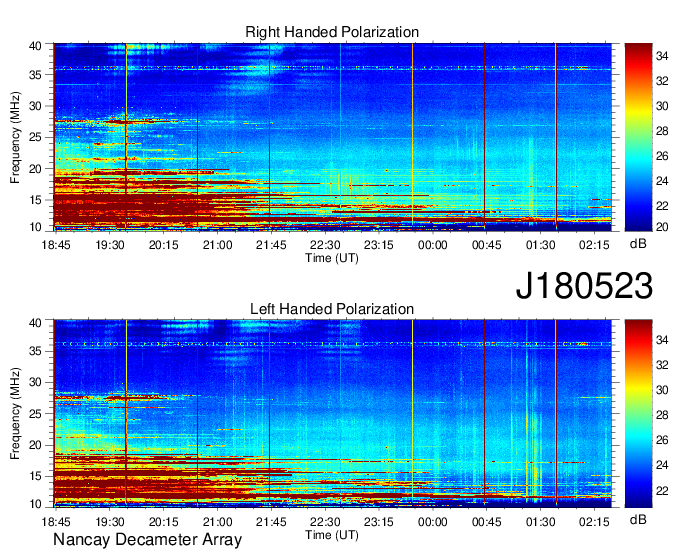
Task: Click the 30 MHz tick on lower frequency axis
Action: [35, 382]
